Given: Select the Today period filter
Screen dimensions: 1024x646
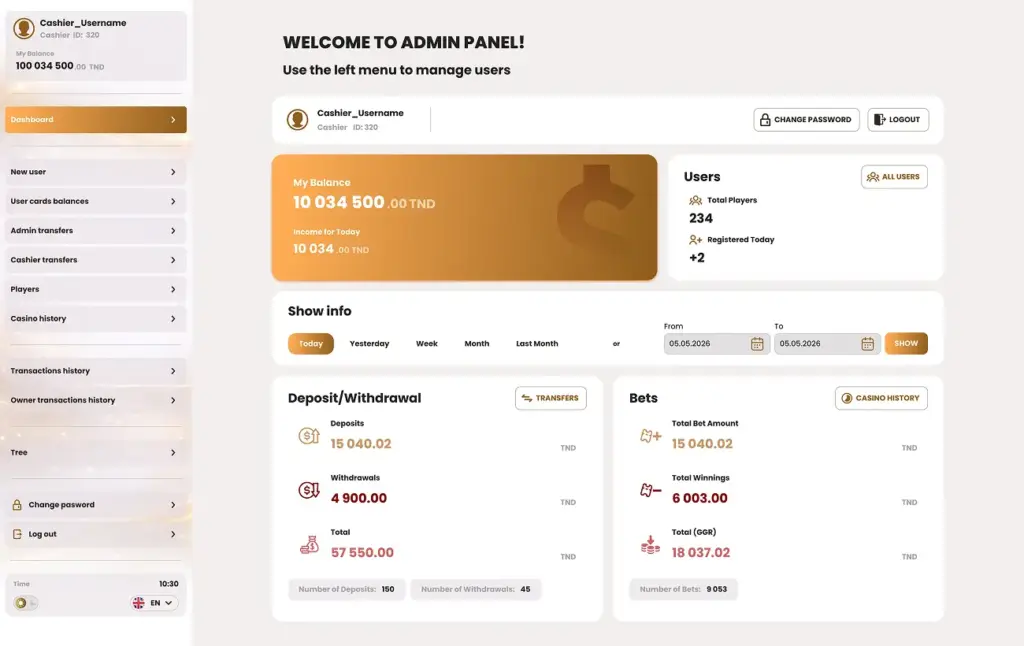Looking at the screenshot, I should tap(311, 344).
